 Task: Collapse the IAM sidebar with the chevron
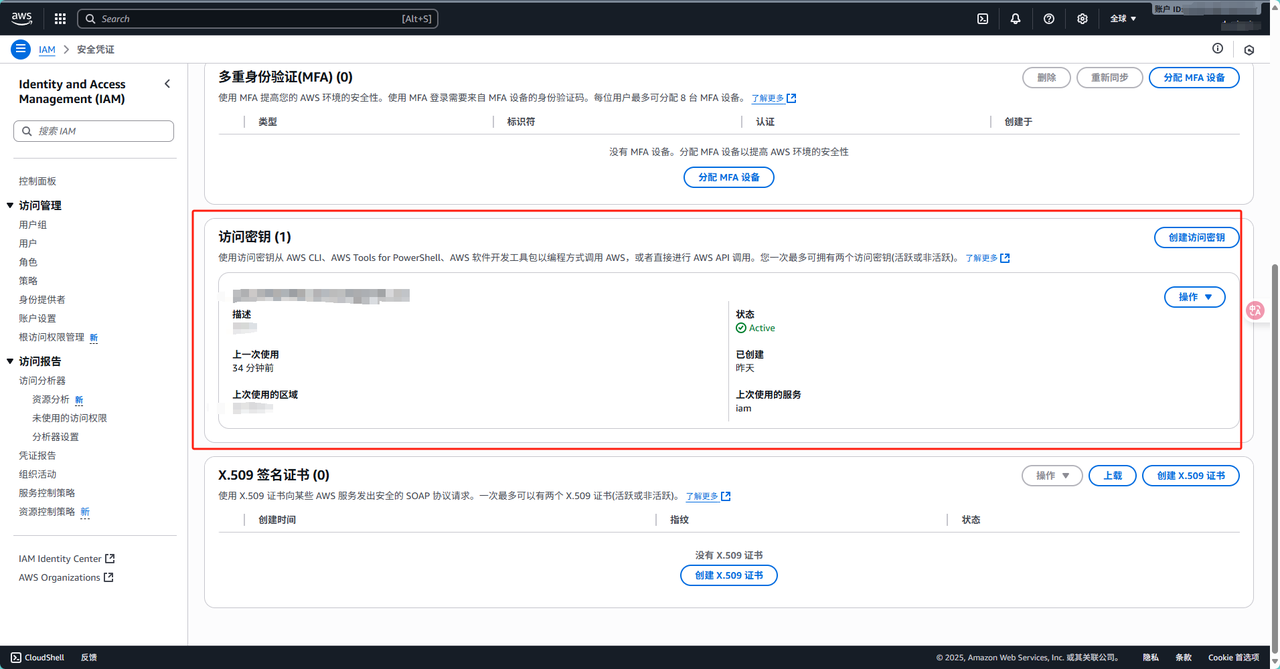pos(167,84)
